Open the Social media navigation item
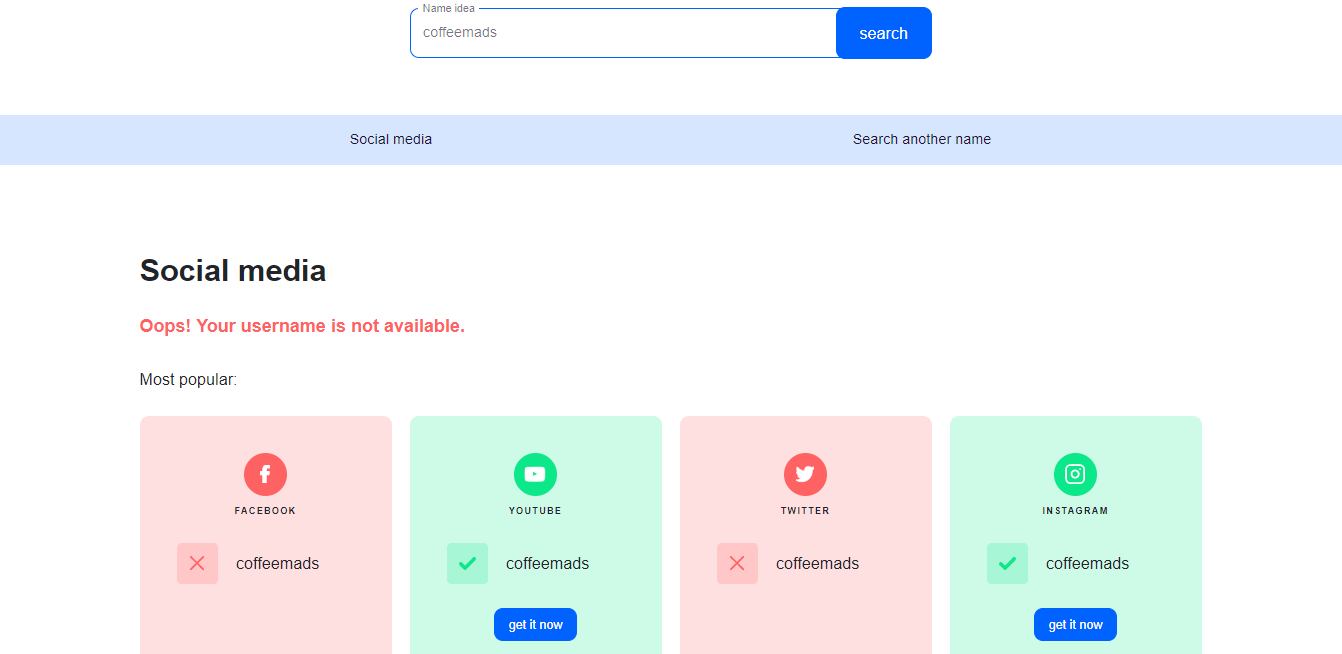 coord(390,139)
